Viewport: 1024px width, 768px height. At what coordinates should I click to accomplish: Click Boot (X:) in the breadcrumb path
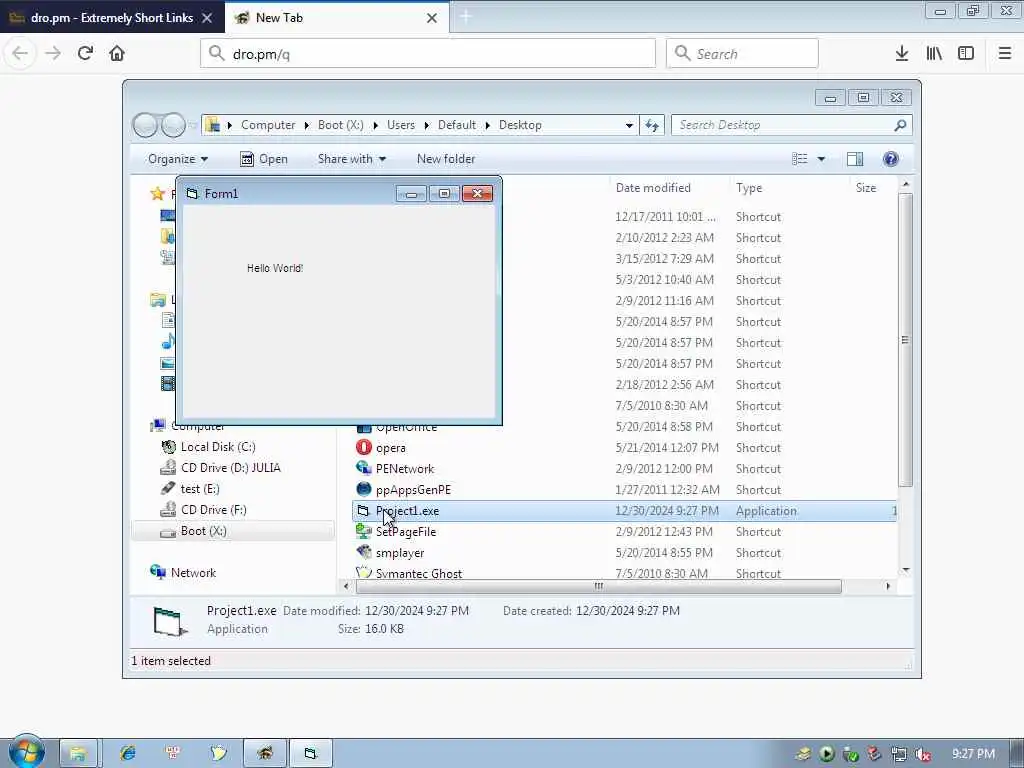(x=340, y=125)
